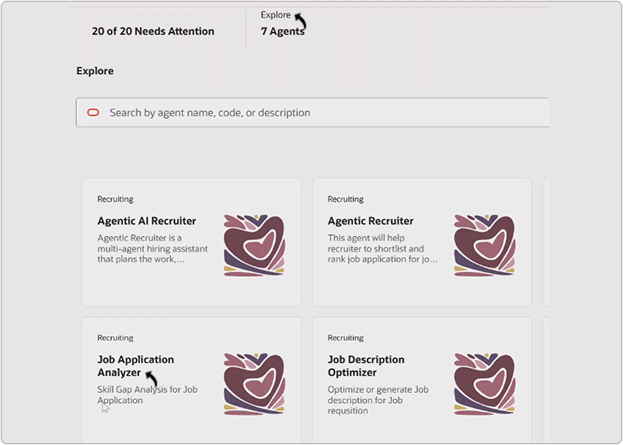This screenshot has width=623, height=445.
Task: Select the Job Application Analyzer artwork icon
Action: point(254,384)
